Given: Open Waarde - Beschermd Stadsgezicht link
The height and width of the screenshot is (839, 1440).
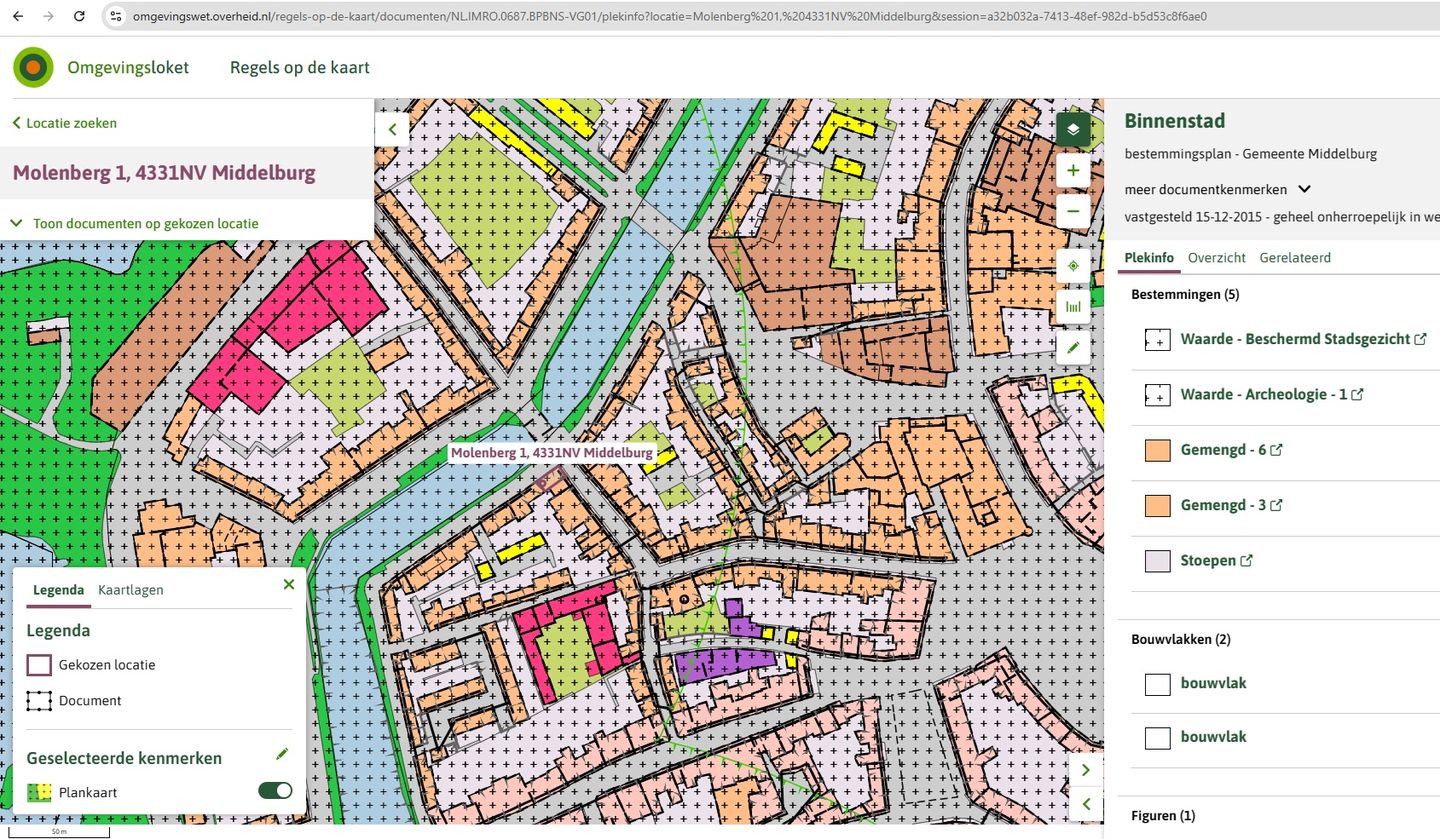Looking at the screenshot, I should click(1295, 339).
